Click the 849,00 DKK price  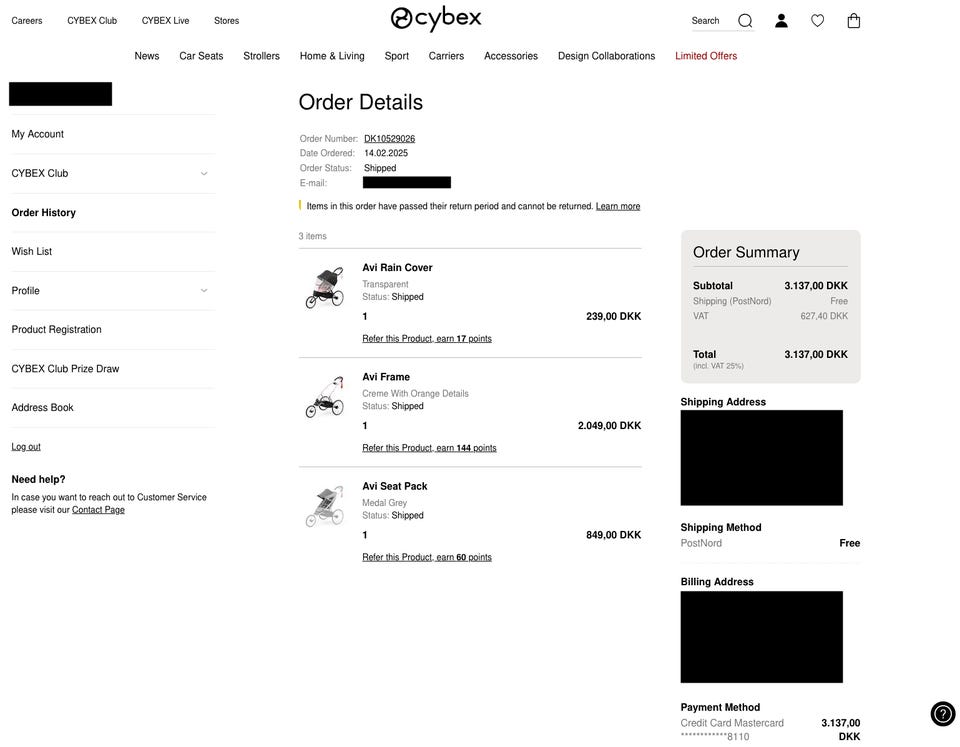[x=613, y=535]
